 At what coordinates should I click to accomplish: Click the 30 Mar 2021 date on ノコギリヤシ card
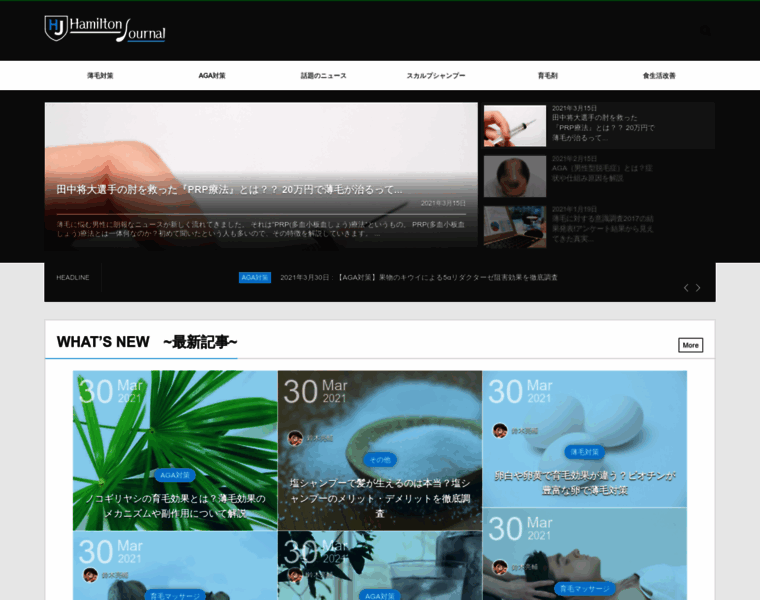pyautogui.click(x=111, y=392)
